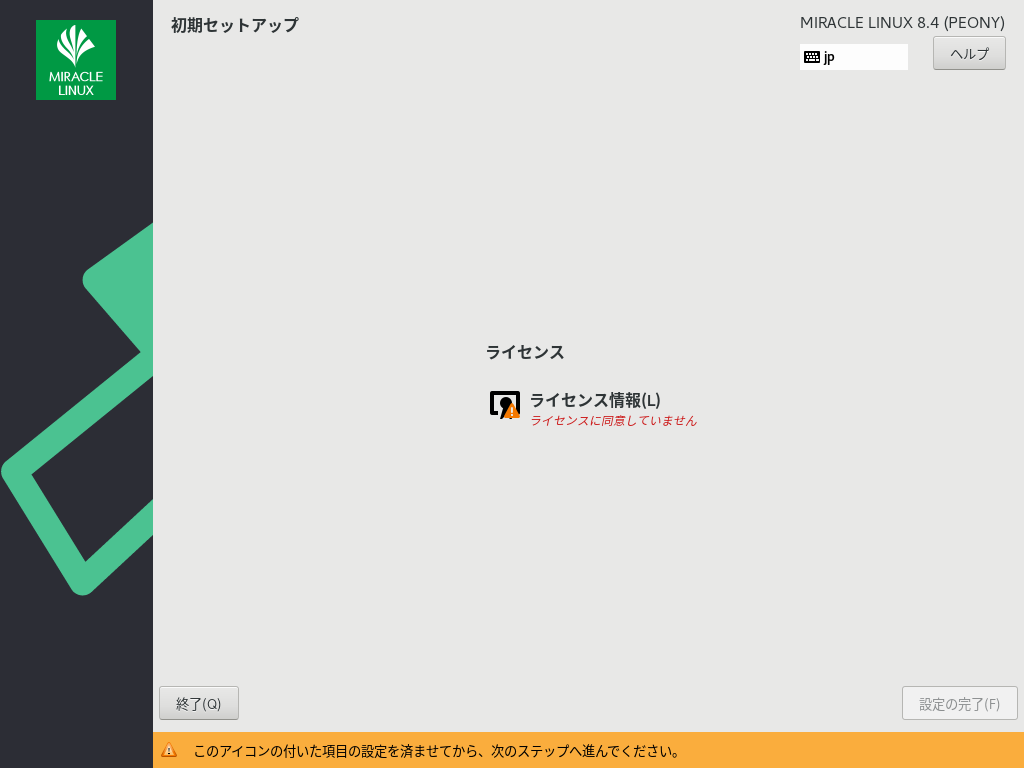Click the 初期セットアップ title
Viewport: 1024px width, 768px height.
click(x=234, y=25)
